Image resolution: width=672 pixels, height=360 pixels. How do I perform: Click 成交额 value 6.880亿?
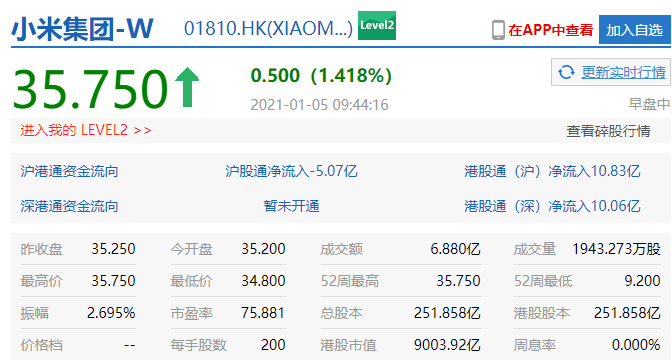click(455, 249)
